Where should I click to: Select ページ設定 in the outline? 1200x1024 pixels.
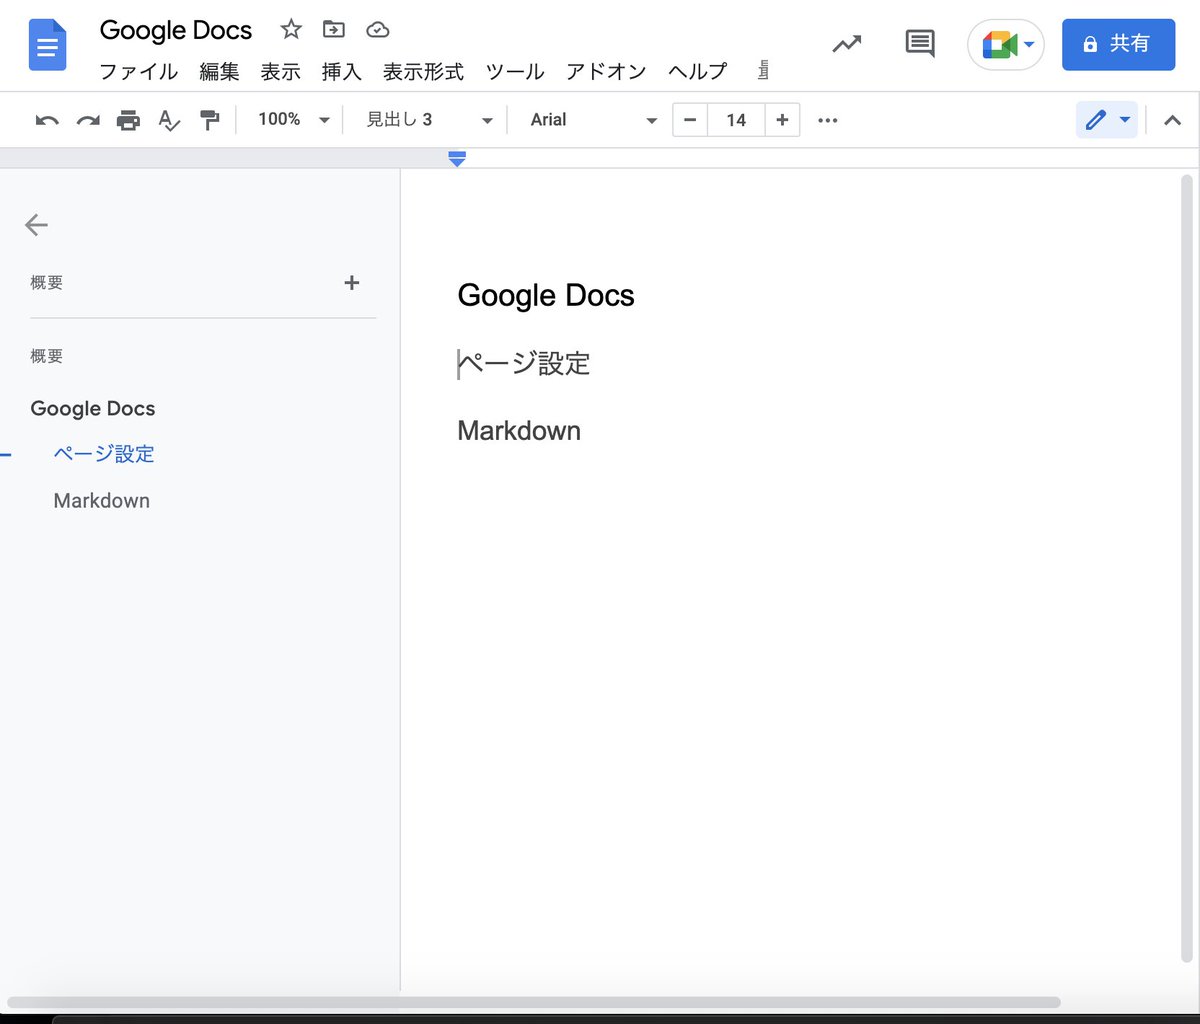coord(104,454)
